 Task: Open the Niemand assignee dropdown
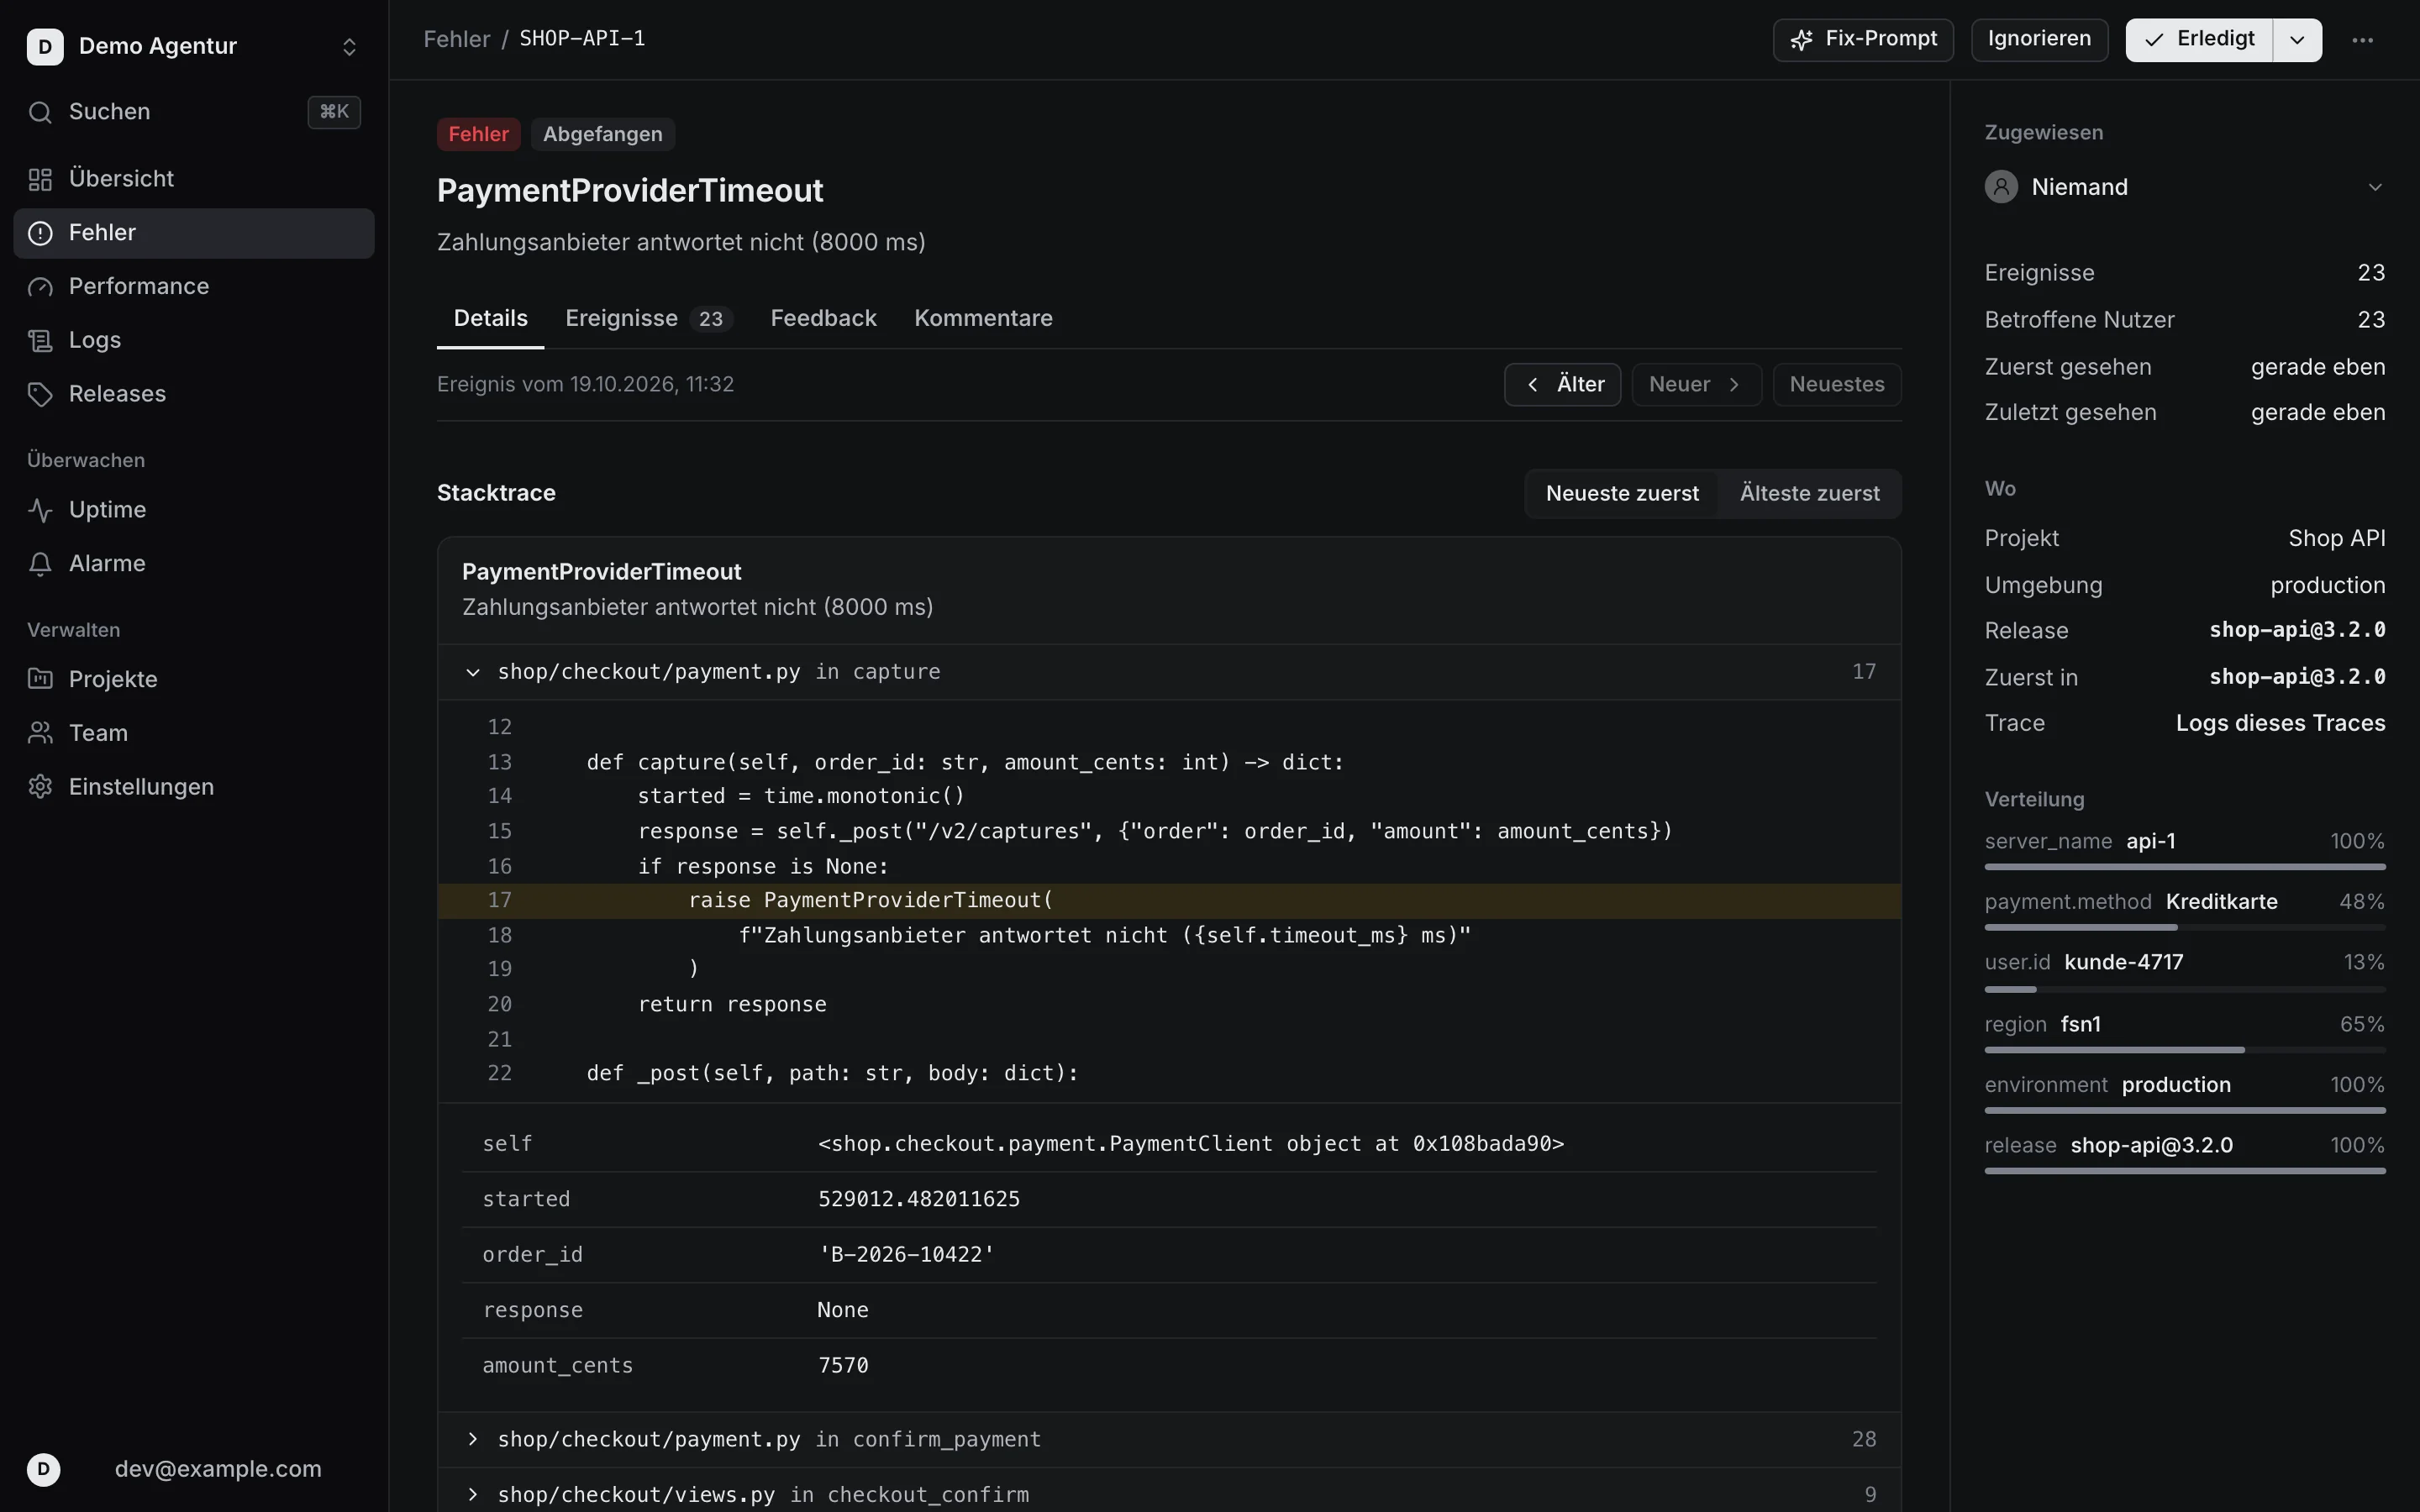pyautogui.click(x=2184, y=187)
